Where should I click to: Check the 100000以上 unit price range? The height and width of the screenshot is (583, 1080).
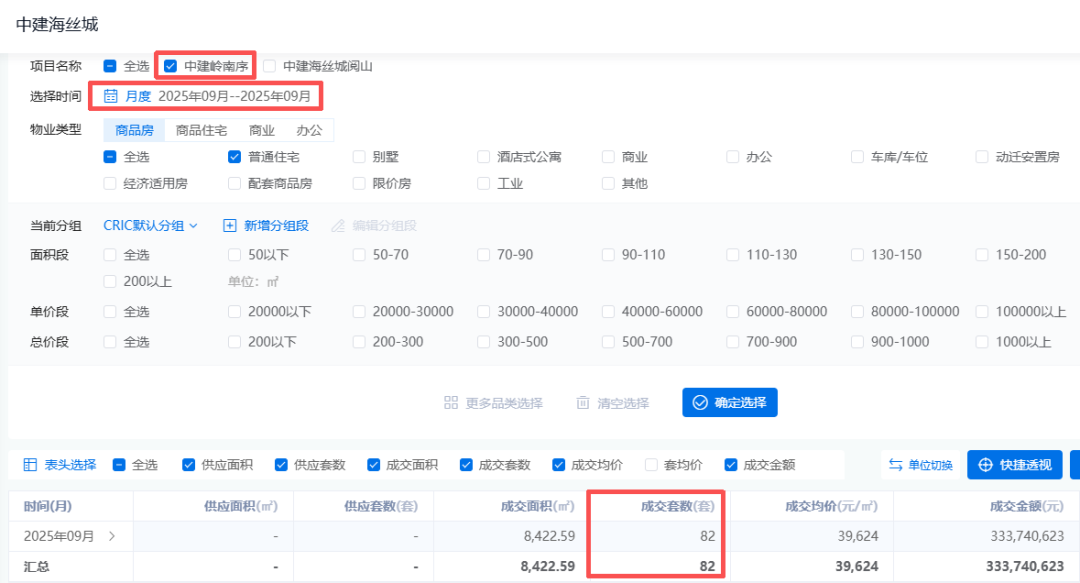click(x=982, y=311)
